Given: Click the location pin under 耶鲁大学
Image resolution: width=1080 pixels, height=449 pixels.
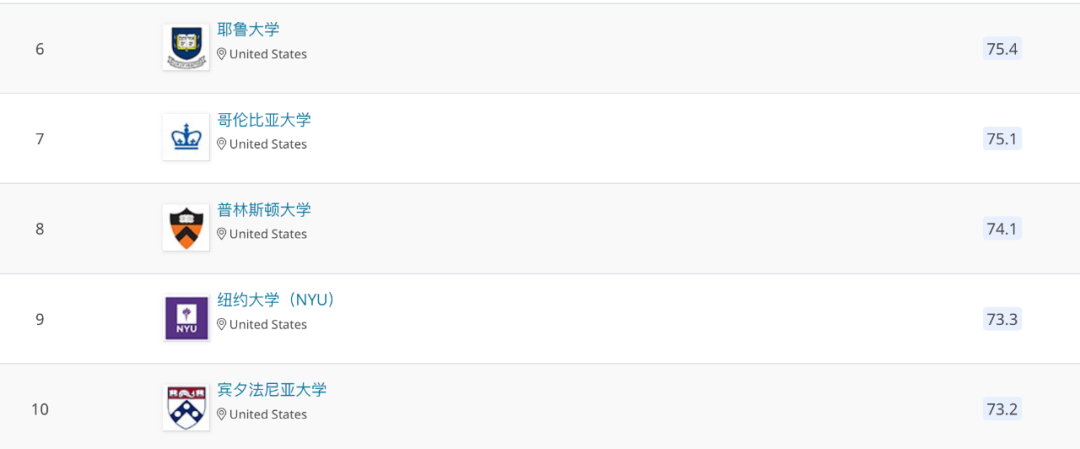Looking at the screenshot, I should 222,54.
